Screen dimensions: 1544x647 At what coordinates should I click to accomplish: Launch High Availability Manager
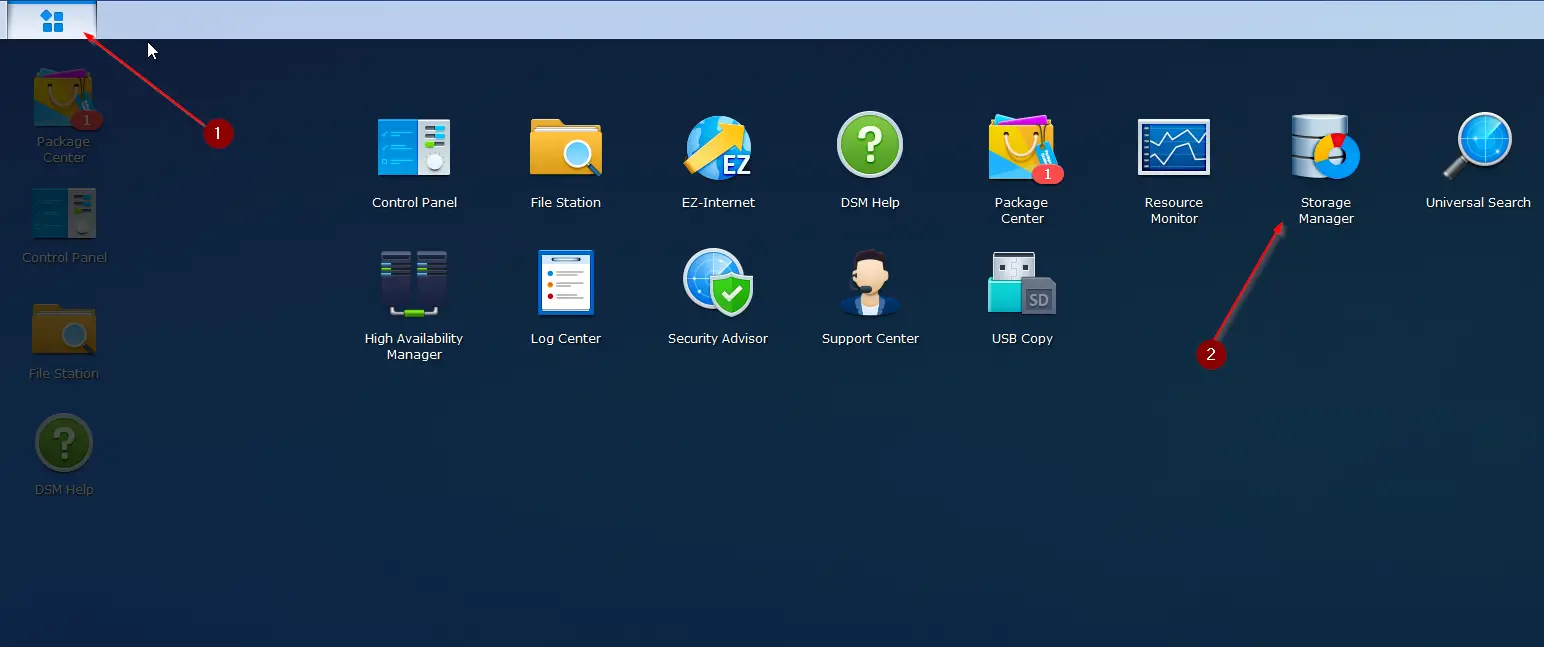(x=414, y=284)
